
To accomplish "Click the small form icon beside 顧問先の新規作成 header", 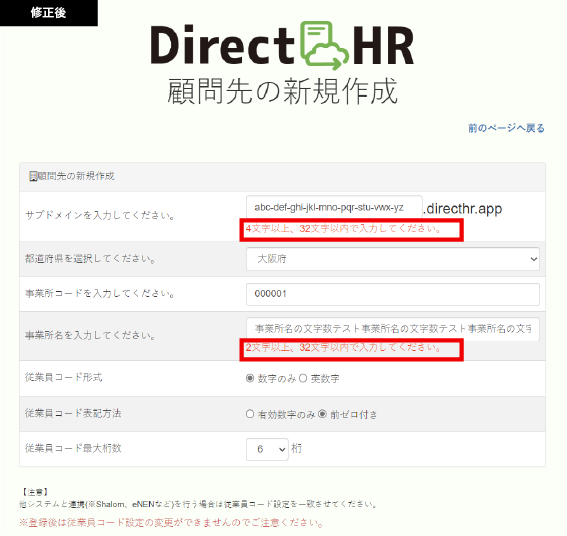I will point(33,176).
